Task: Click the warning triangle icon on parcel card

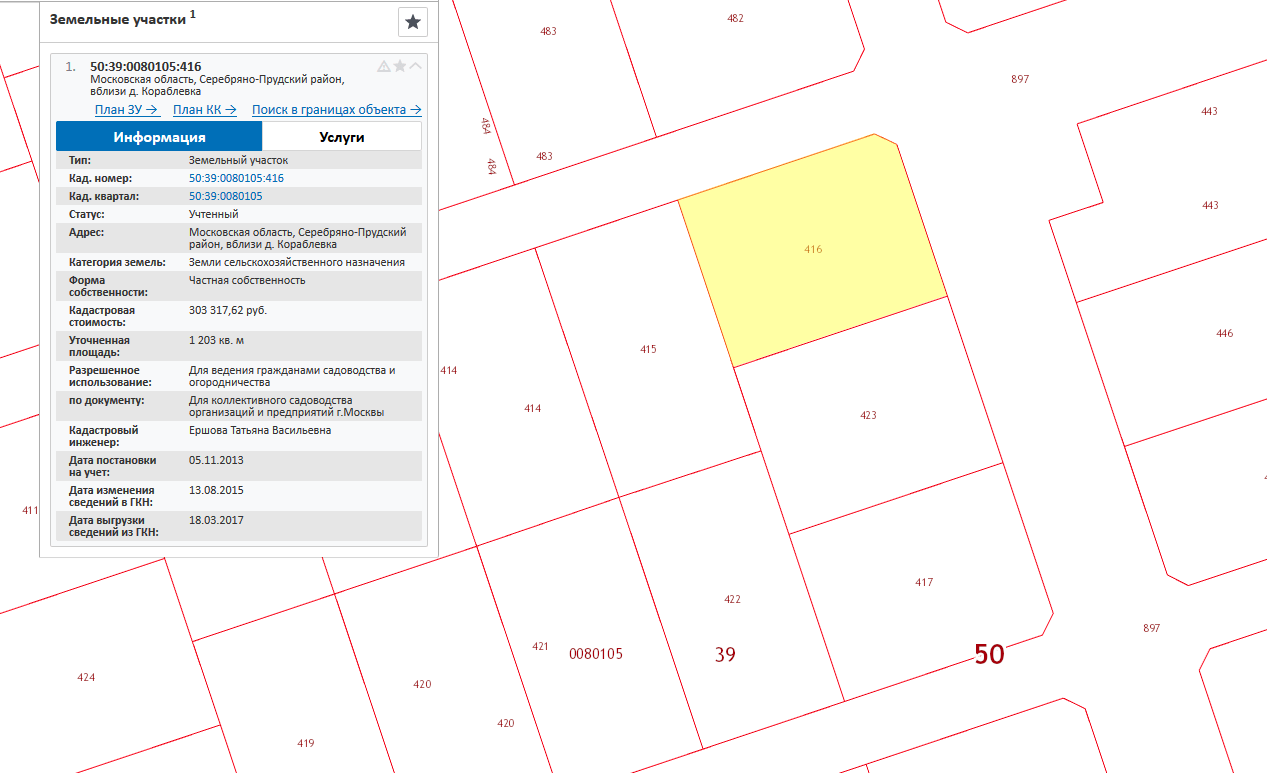Action: point(383,67)
